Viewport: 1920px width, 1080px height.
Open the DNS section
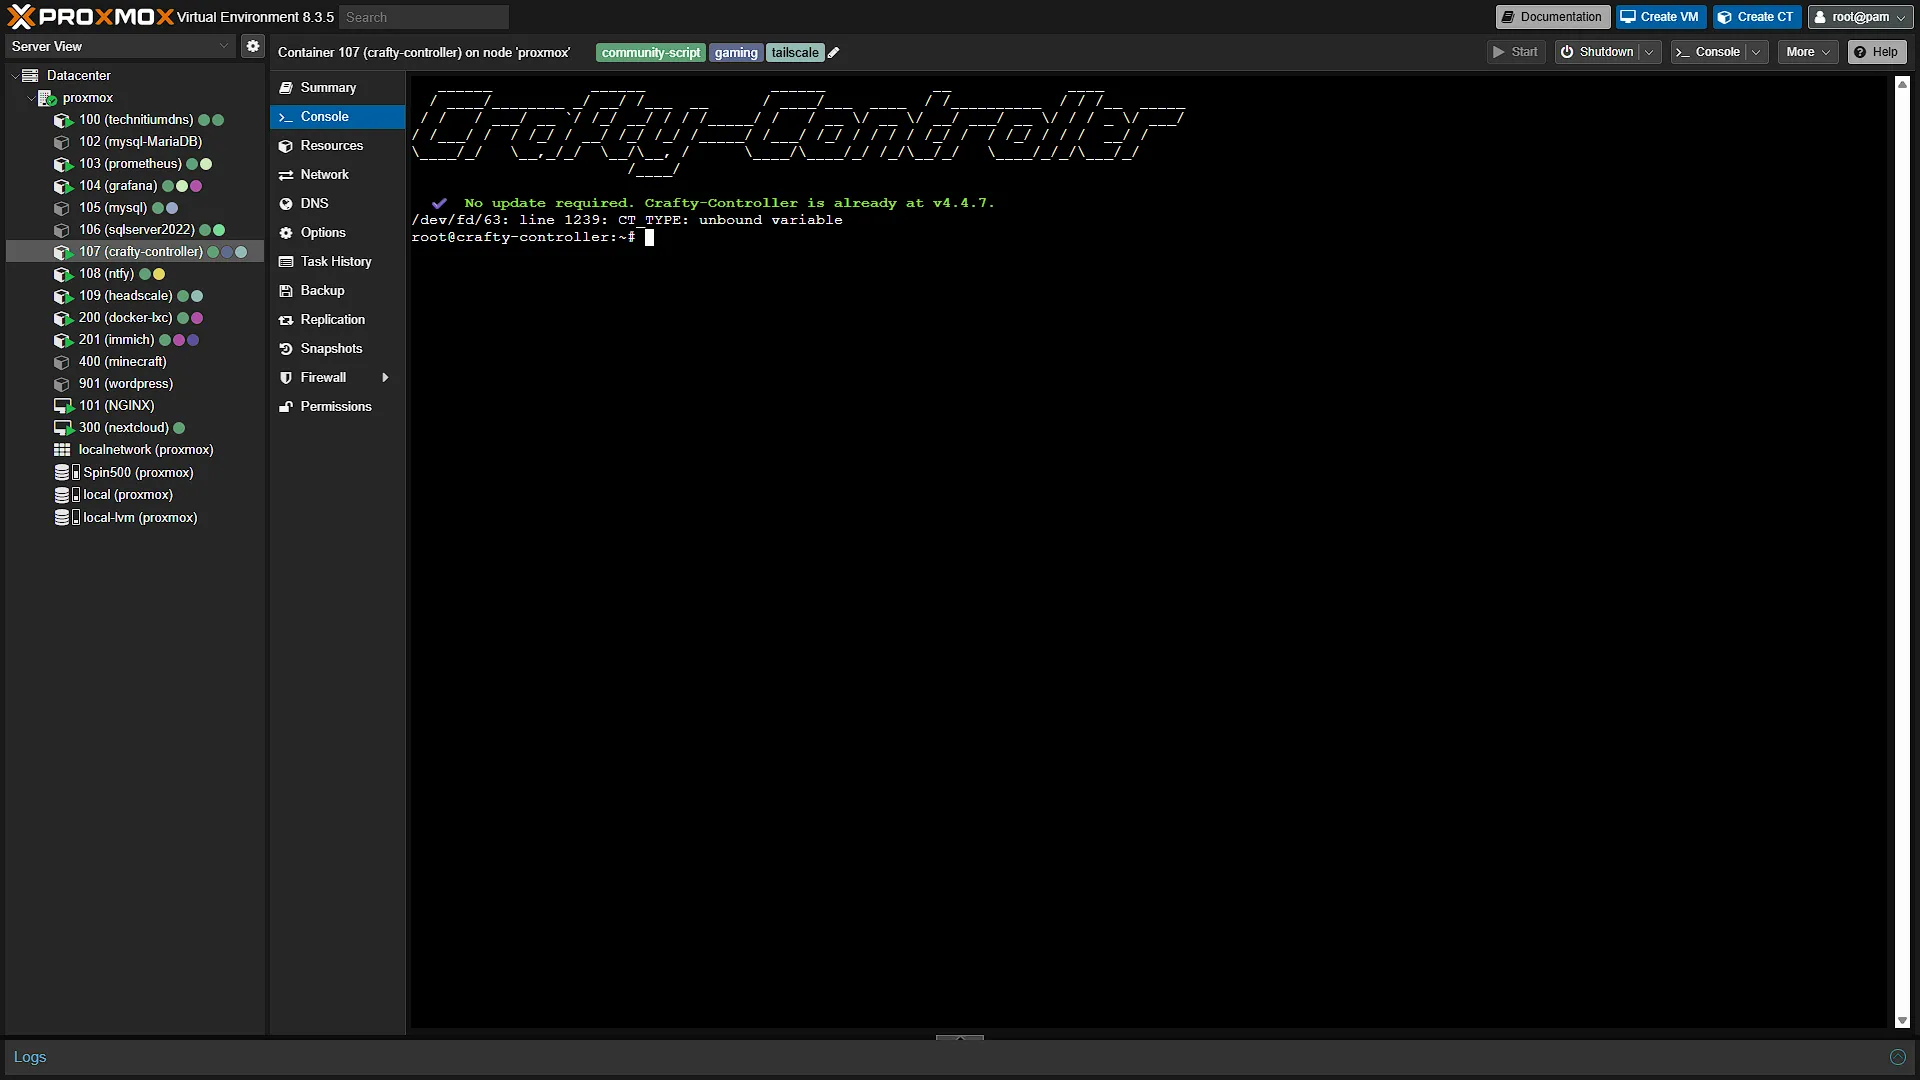[337, 204]
